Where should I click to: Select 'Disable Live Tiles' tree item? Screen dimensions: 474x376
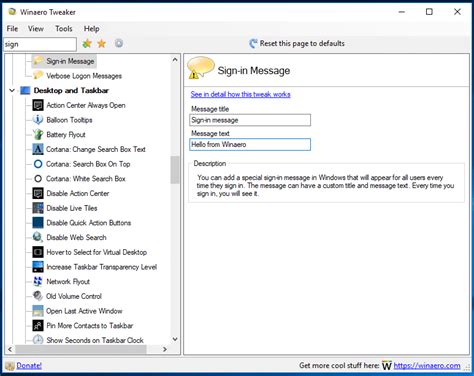pyautogui.click(x=72, y=208)
